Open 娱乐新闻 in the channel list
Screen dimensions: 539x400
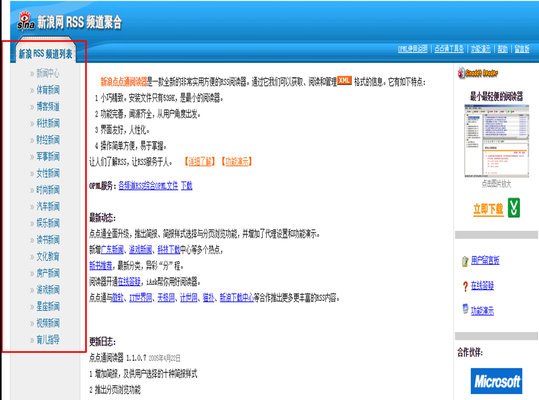tap(48, 223)
